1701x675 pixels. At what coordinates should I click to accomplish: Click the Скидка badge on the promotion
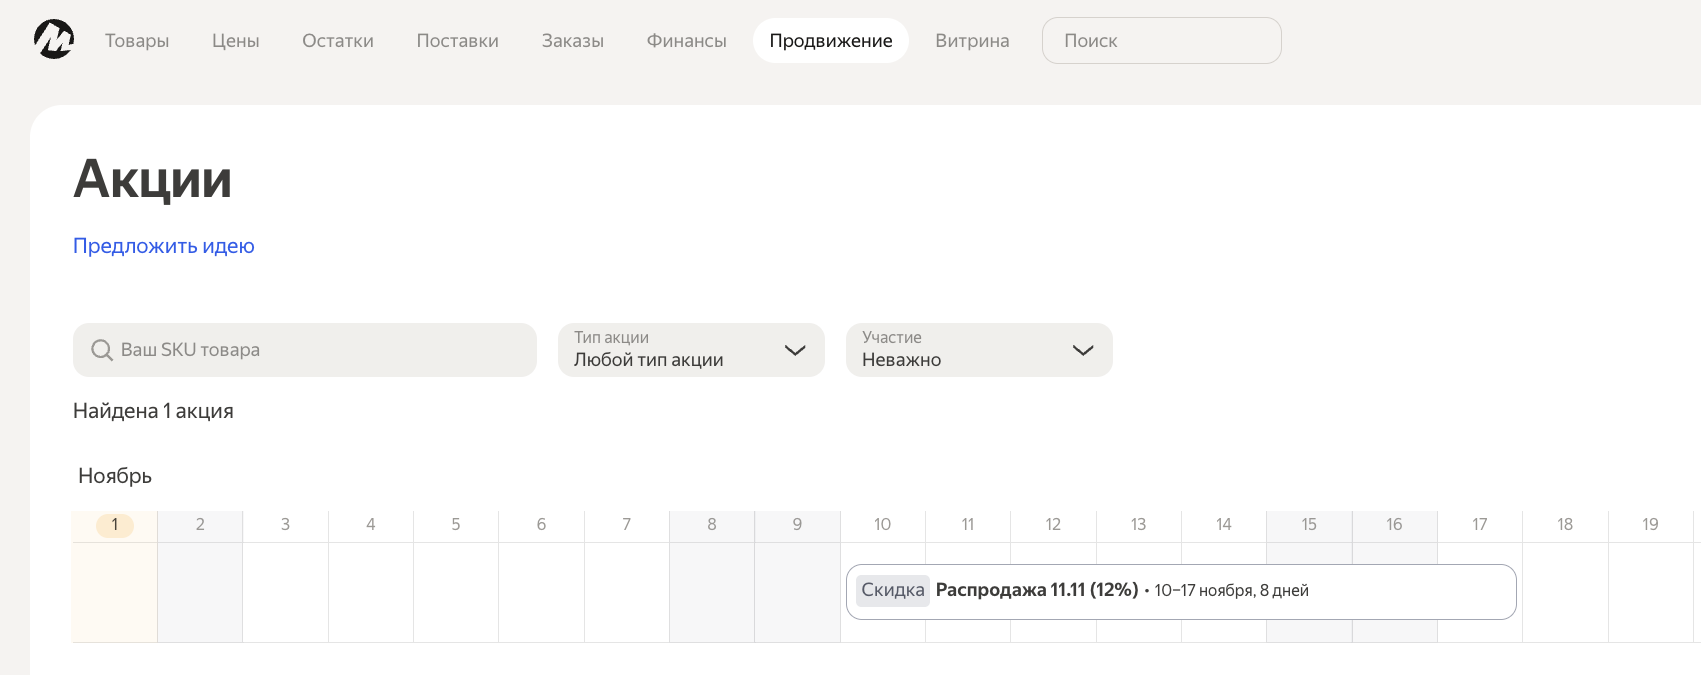click(892, 591)
